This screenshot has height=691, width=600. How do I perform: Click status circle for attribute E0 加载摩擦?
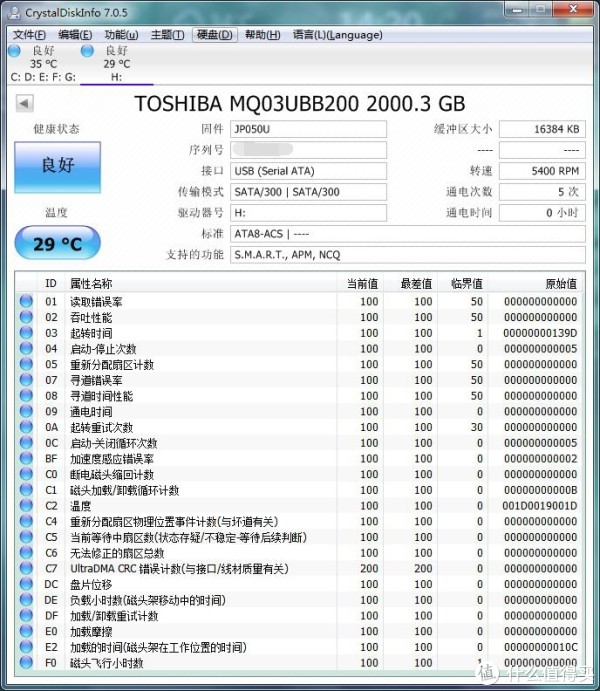click(26, 632)
